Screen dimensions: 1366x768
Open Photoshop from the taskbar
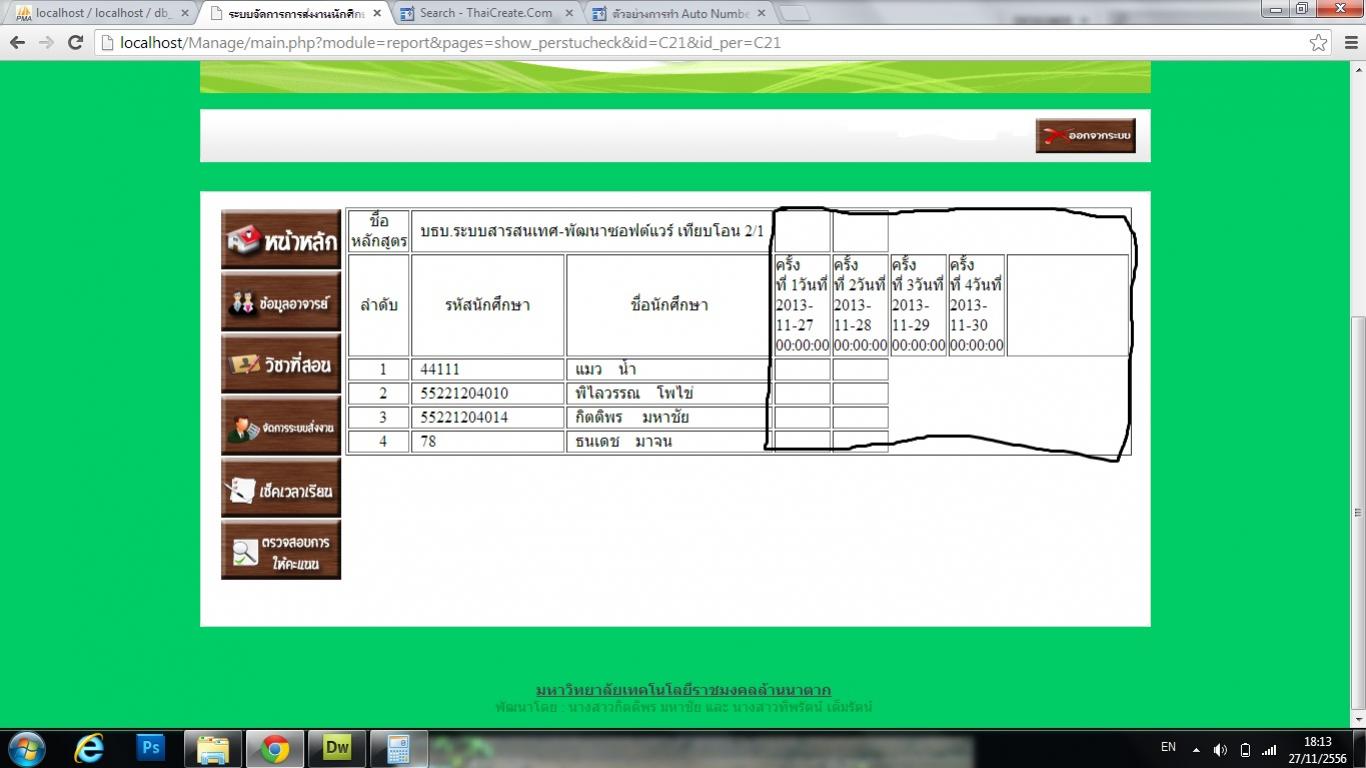coord(151,748)
